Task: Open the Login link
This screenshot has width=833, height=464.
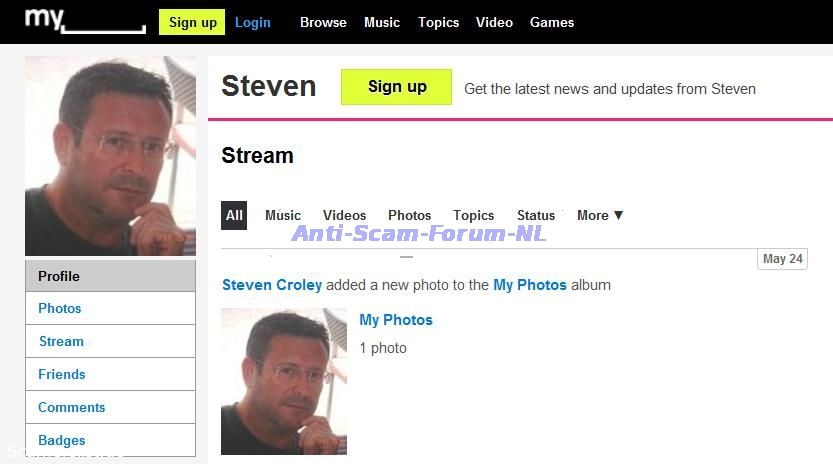Action: pos(253,22)
